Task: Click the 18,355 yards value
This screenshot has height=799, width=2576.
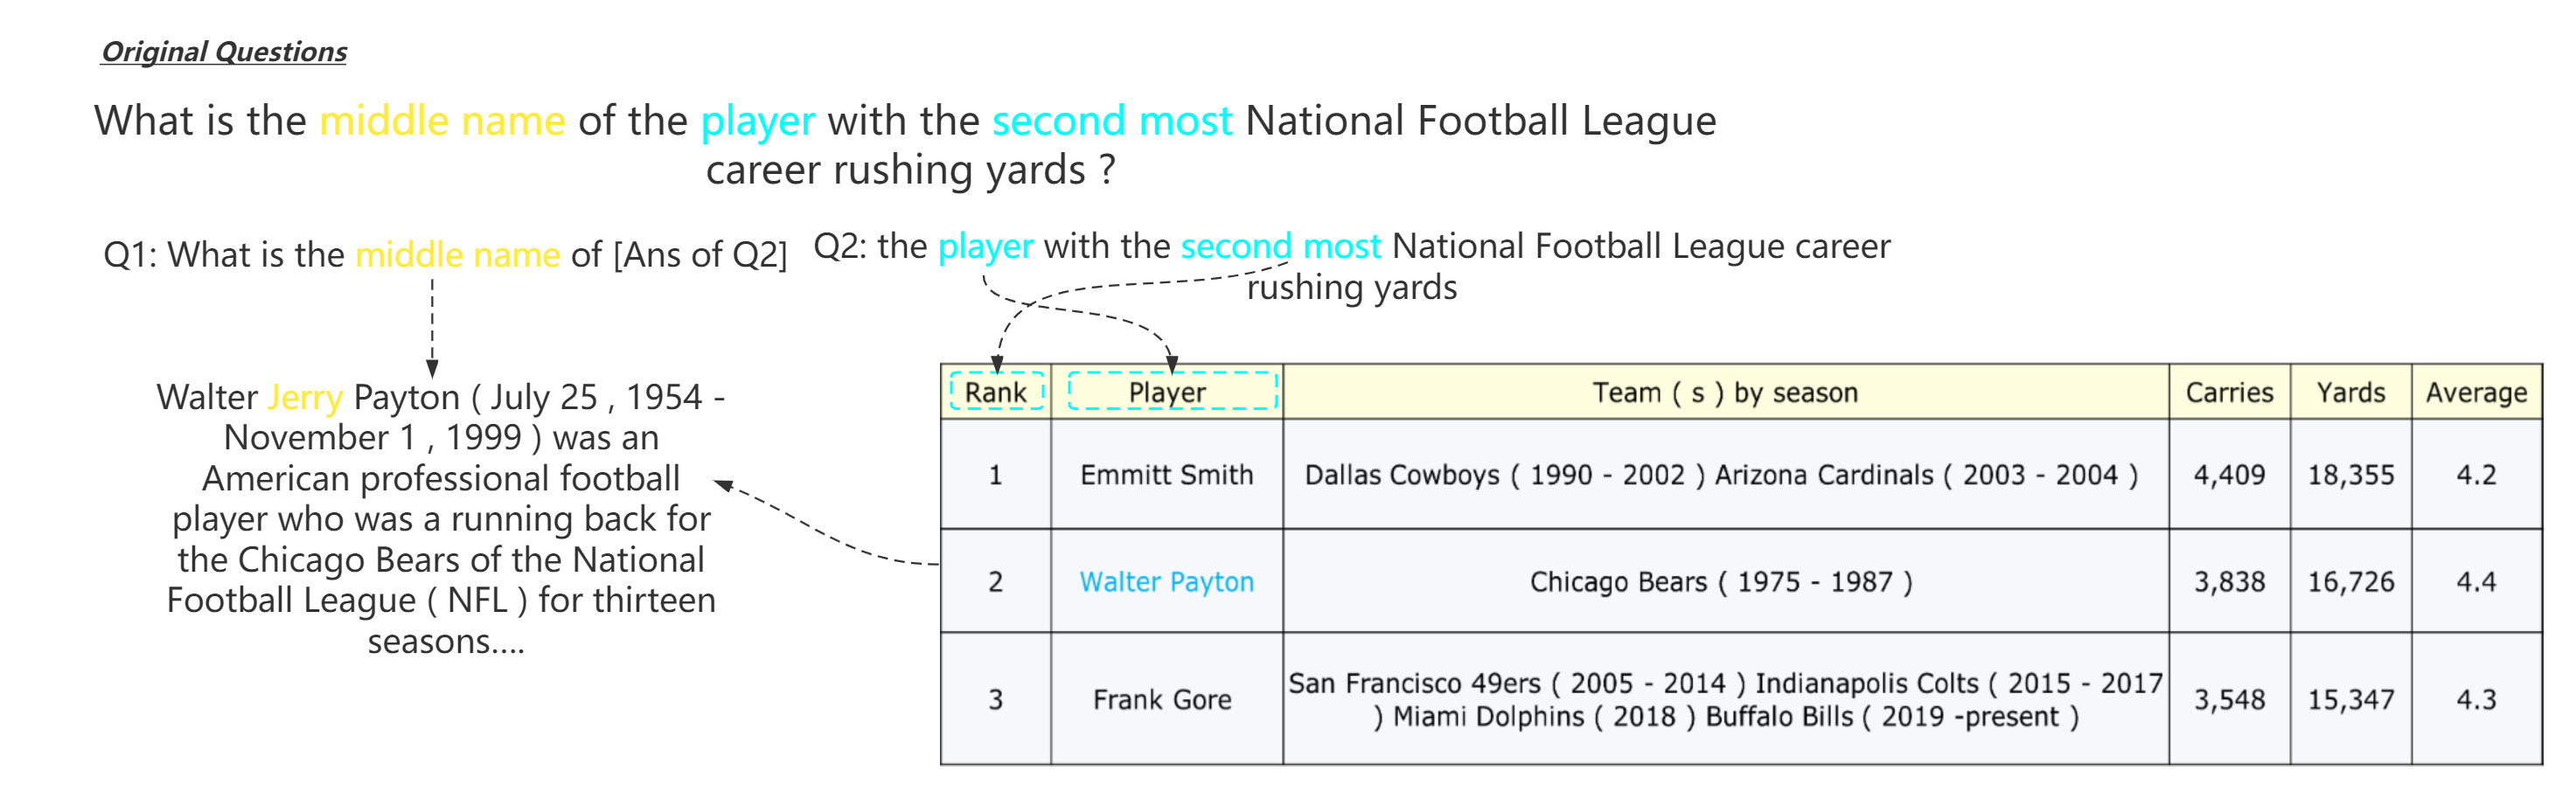Action: [2350, 475]
